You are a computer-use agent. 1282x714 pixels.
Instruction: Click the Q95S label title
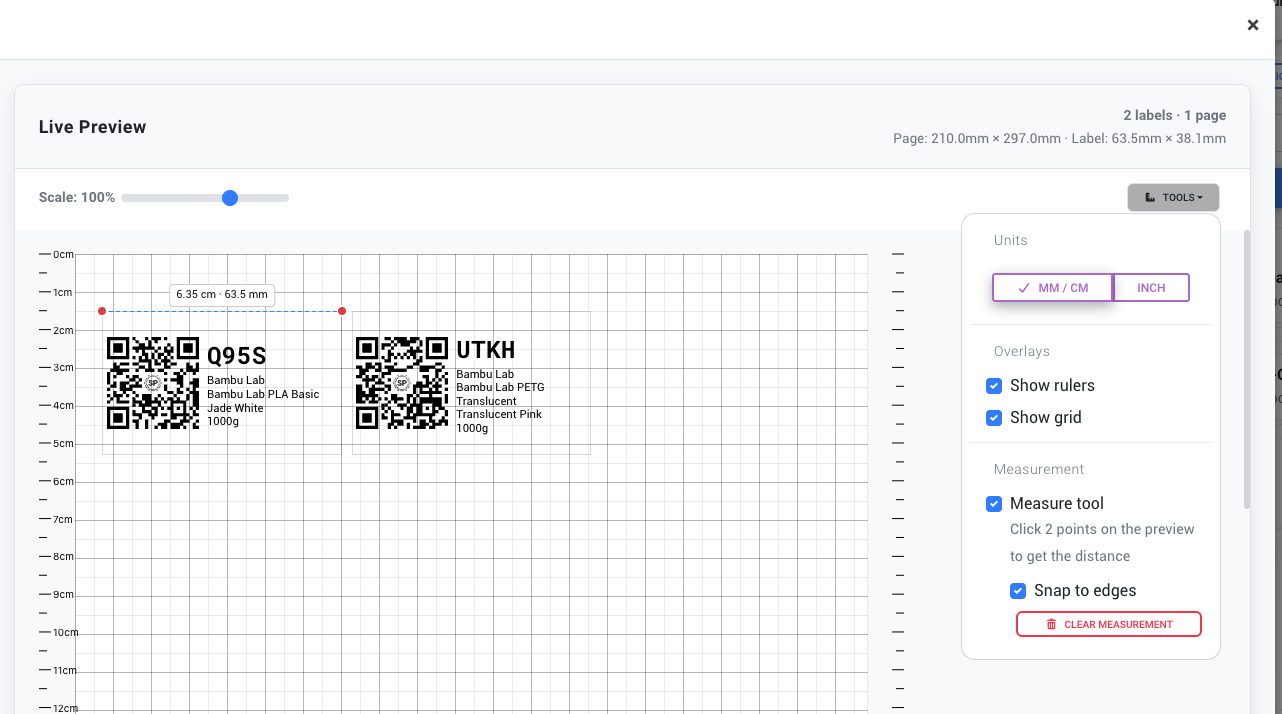[x=237, y=355]
